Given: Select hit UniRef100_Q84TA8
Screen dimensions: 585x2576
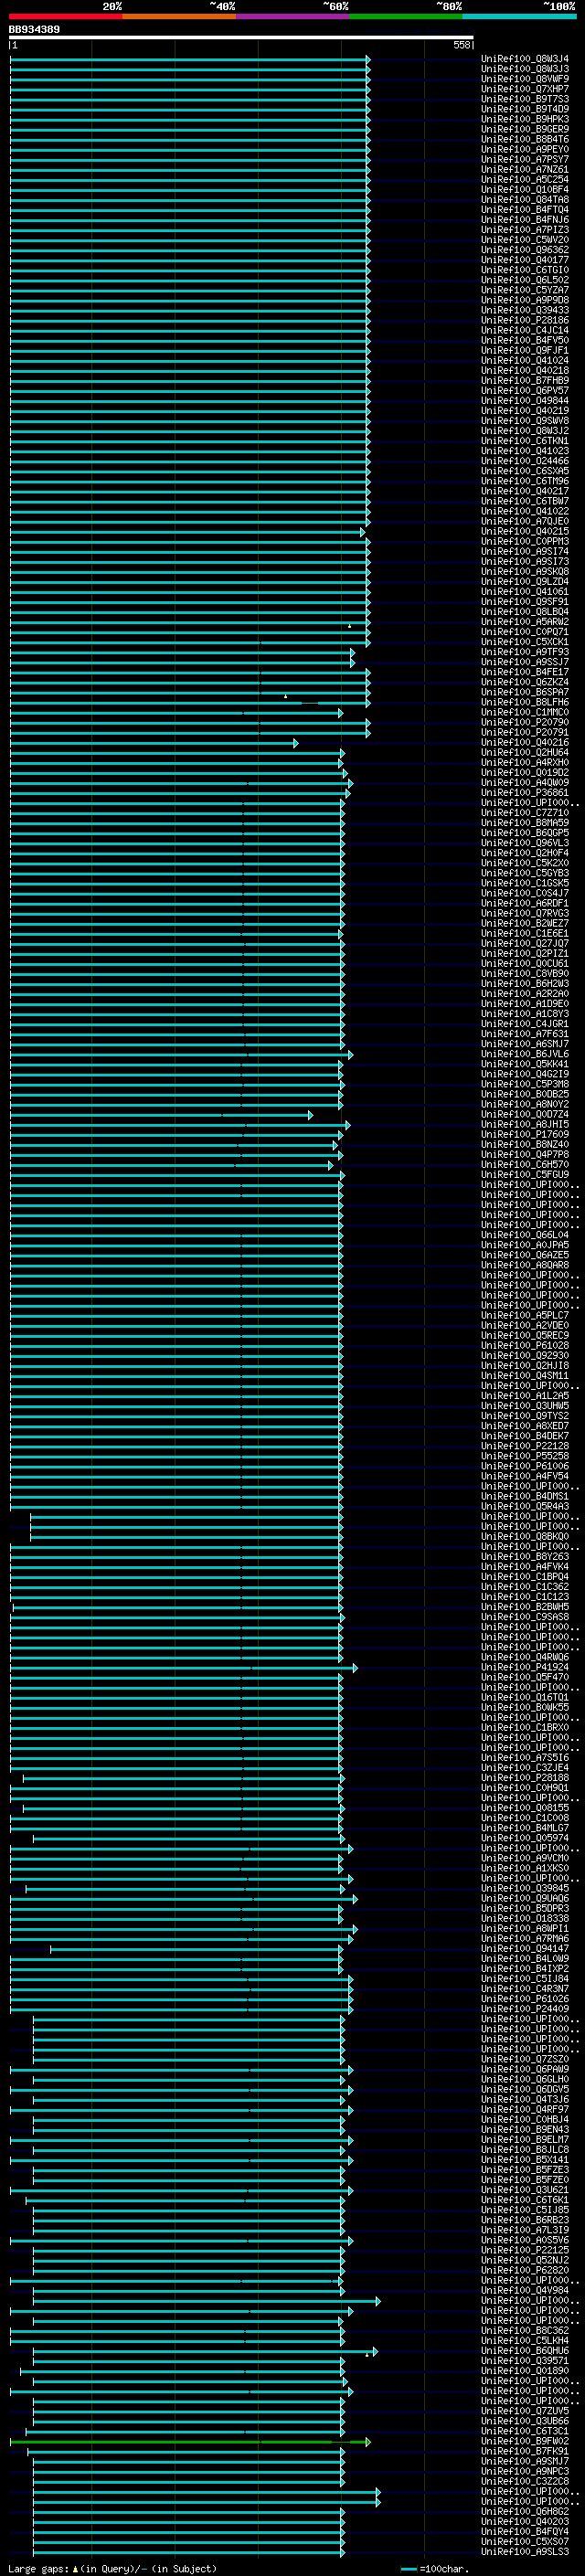Looking at the screenshot, I should pos(525,200).
